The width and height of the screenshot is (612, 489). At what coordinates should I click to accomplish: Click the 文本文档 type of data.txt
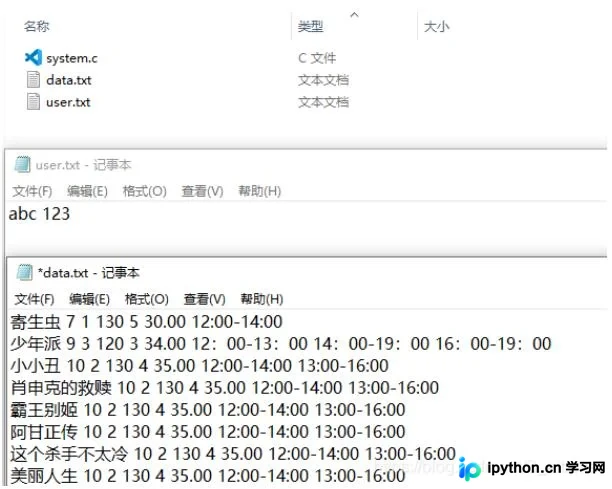tap(324, 80)
